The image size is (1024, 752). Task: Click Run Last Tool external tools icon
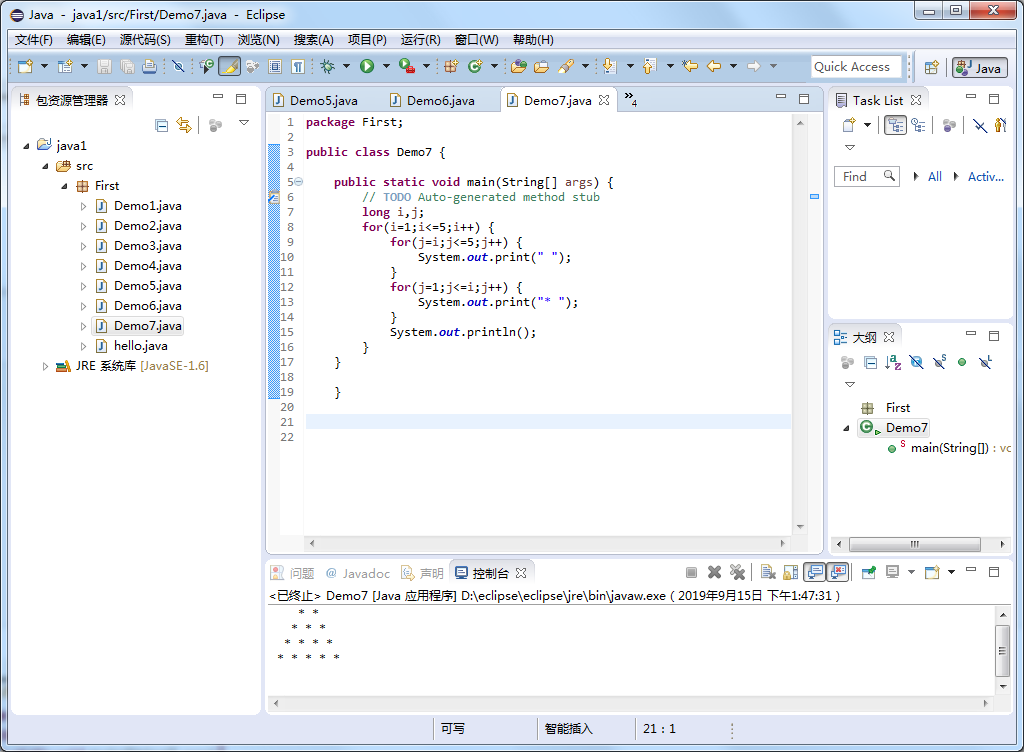tap(406, 66)
